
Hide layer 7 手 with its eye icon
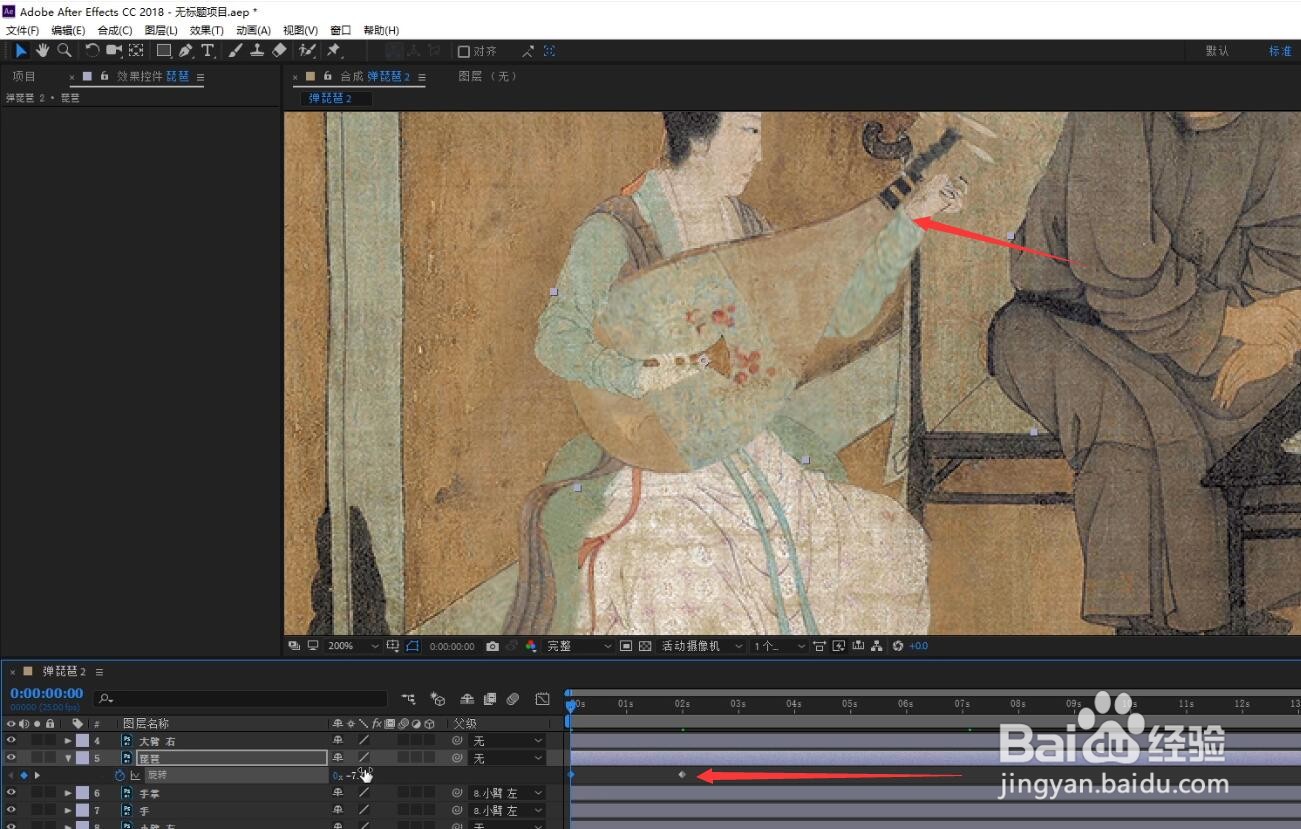[11, 810]
